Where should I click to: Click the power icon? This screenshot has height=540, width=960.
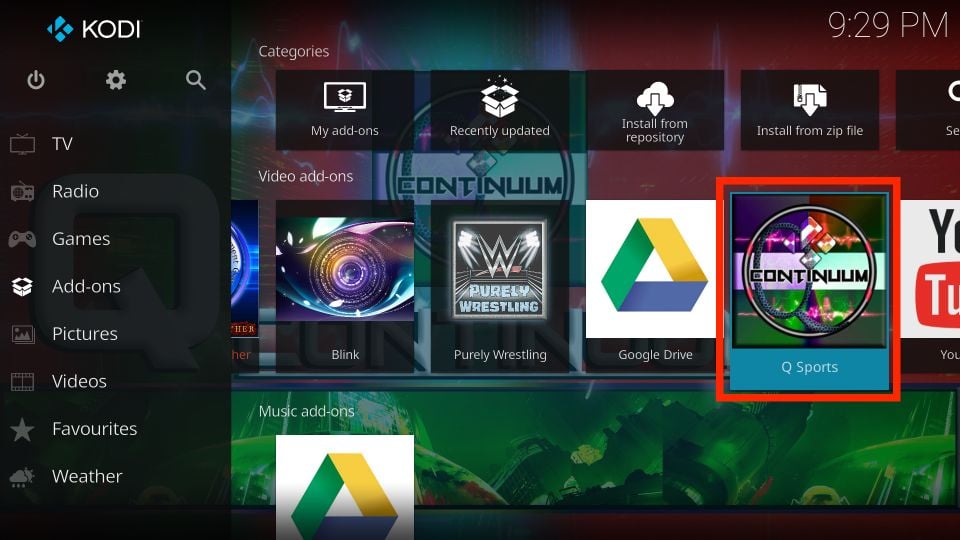point(36,80)
